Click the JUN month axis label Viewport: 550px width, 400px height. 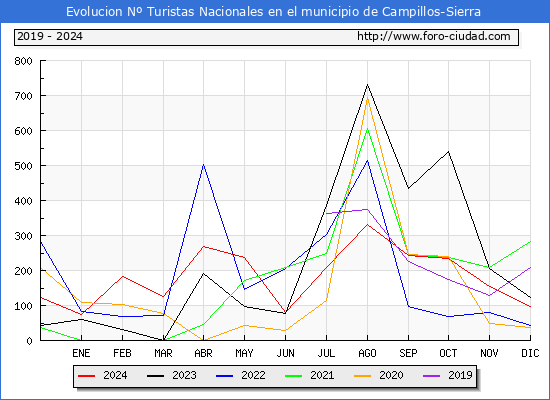tap(286, 353)
